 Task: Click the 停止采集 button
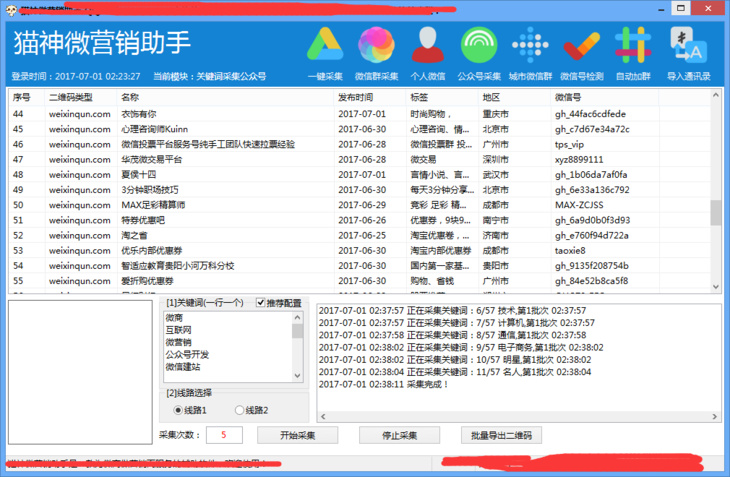(x=399, y=435)
